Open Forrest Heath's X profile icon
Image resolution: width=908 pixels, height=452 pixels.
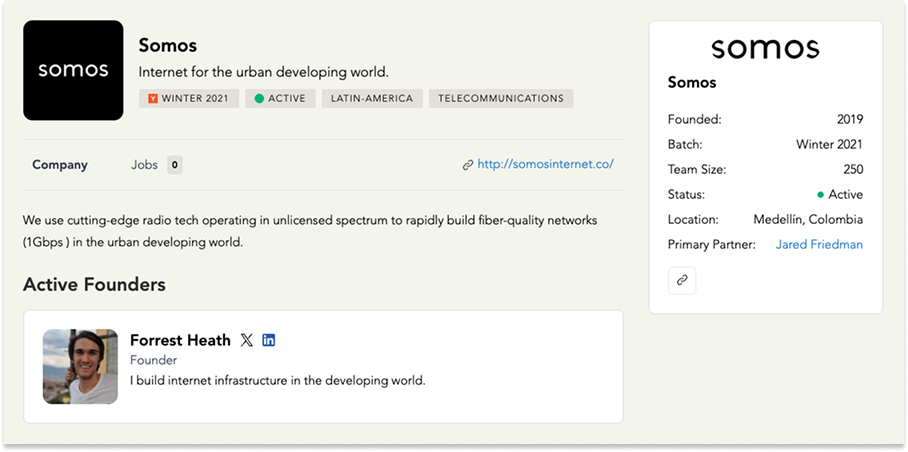coord(247,340)
